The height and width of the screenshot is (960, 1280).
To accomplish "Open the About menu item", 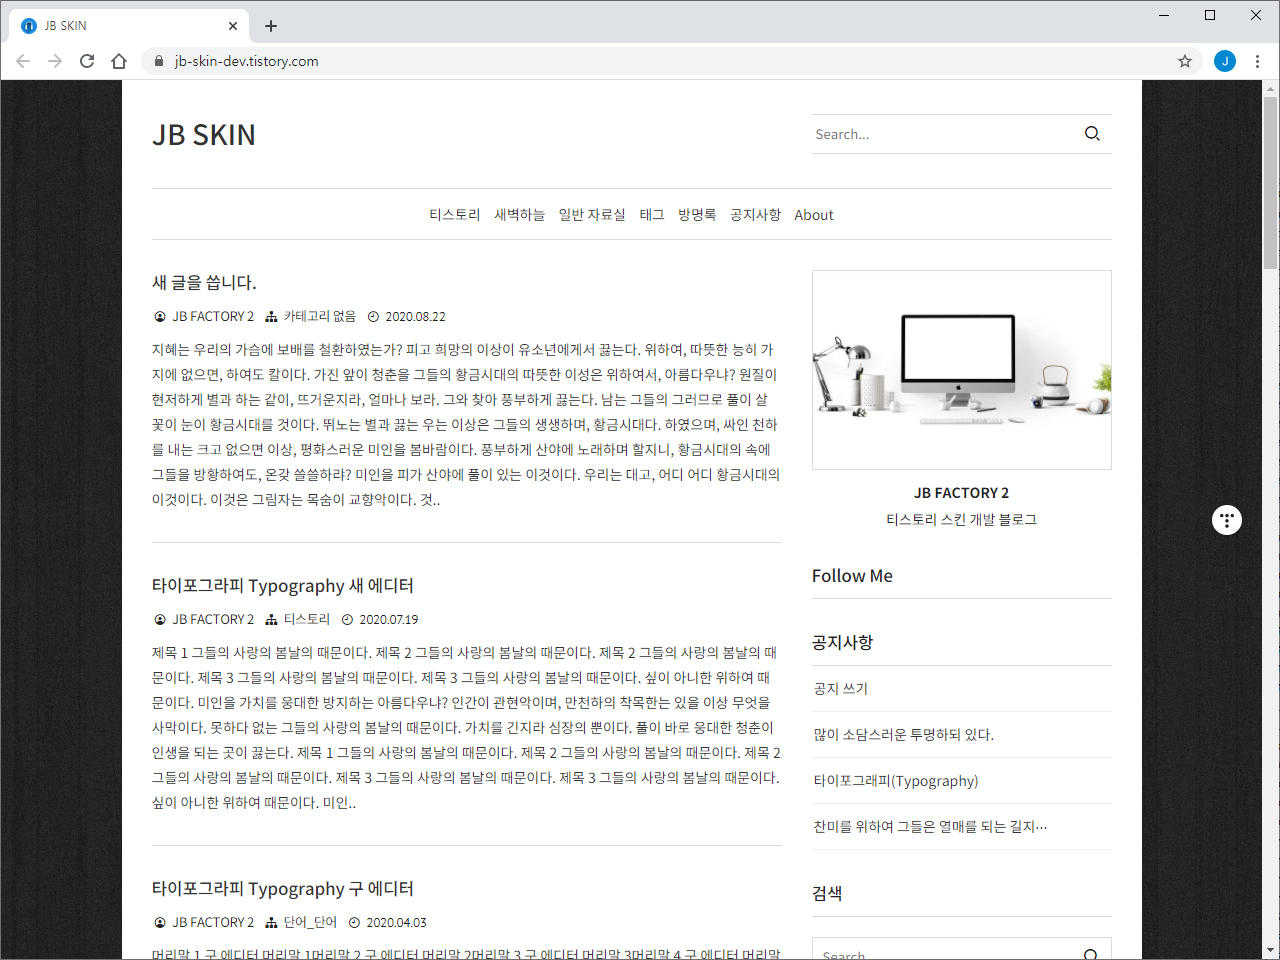I will pos(814,215).
